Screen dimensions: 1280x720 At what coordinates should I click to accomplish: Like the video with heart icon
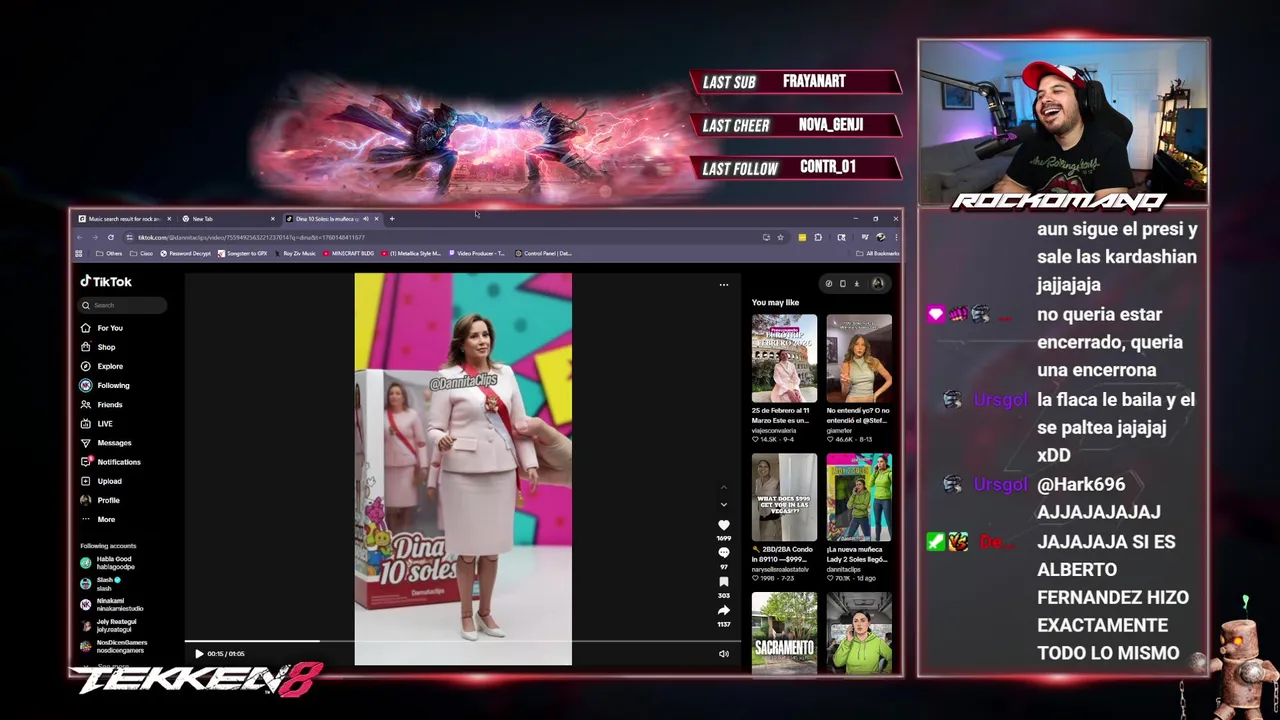[724, 525]
